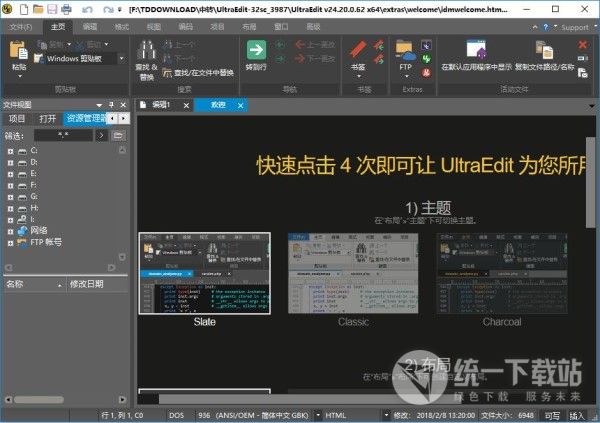Toggle writable (可写) status bar indicator
Screen dimensions: 600x423
click(x=552, y=415)
